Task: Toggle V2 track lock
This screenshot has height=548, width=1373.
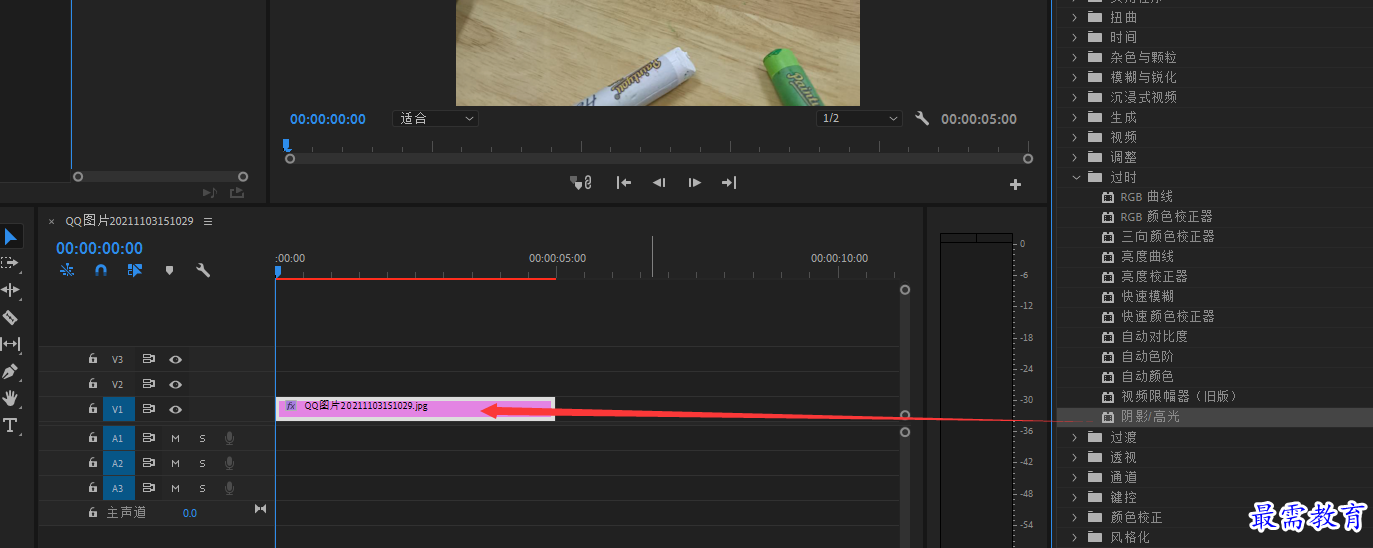Action: (92, 384)
